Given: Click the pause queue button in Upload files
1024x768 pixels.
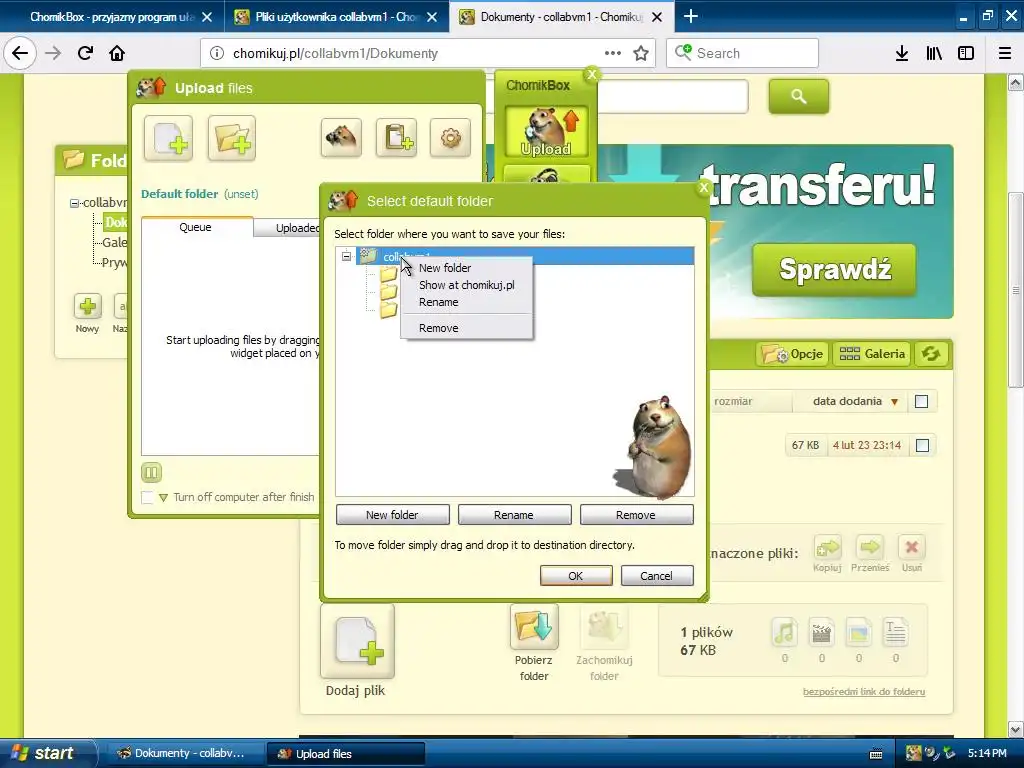Looking at the screenshot, I should (x=151, y=472).
